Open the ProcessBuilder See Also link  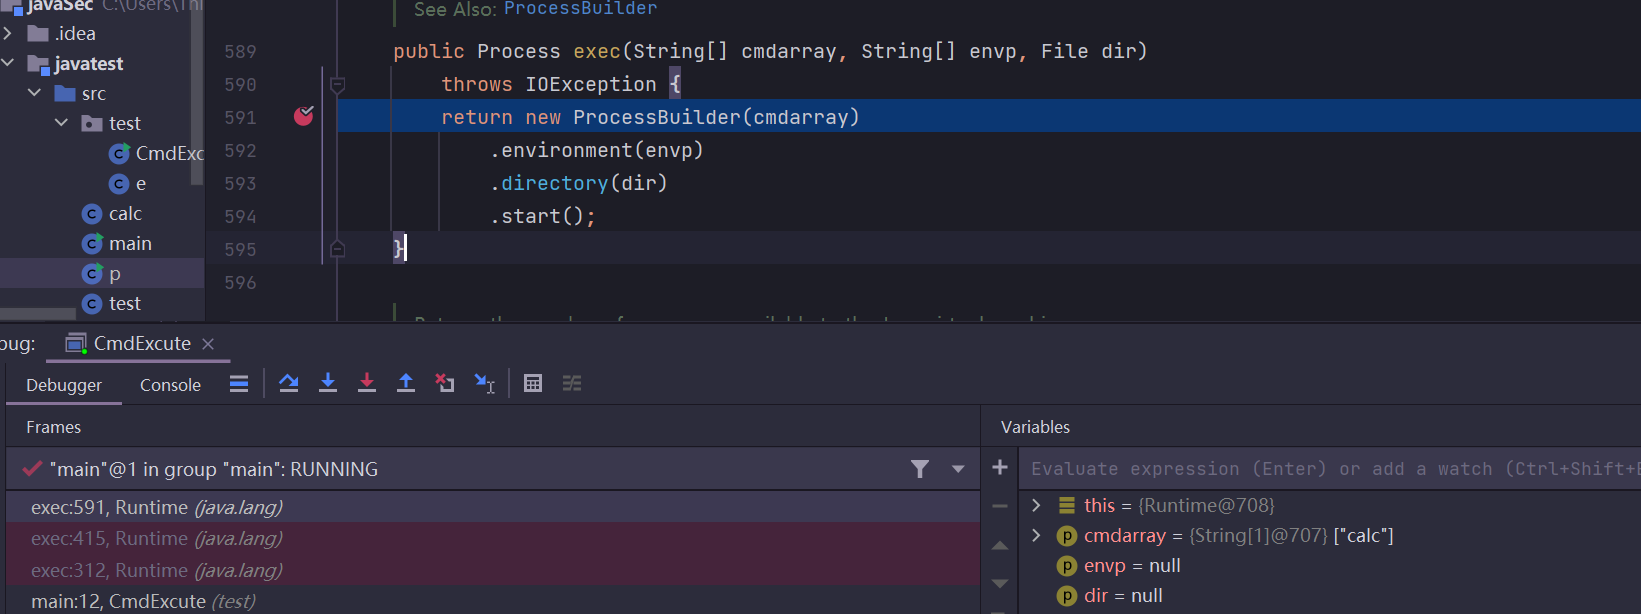tap(580, 8)
